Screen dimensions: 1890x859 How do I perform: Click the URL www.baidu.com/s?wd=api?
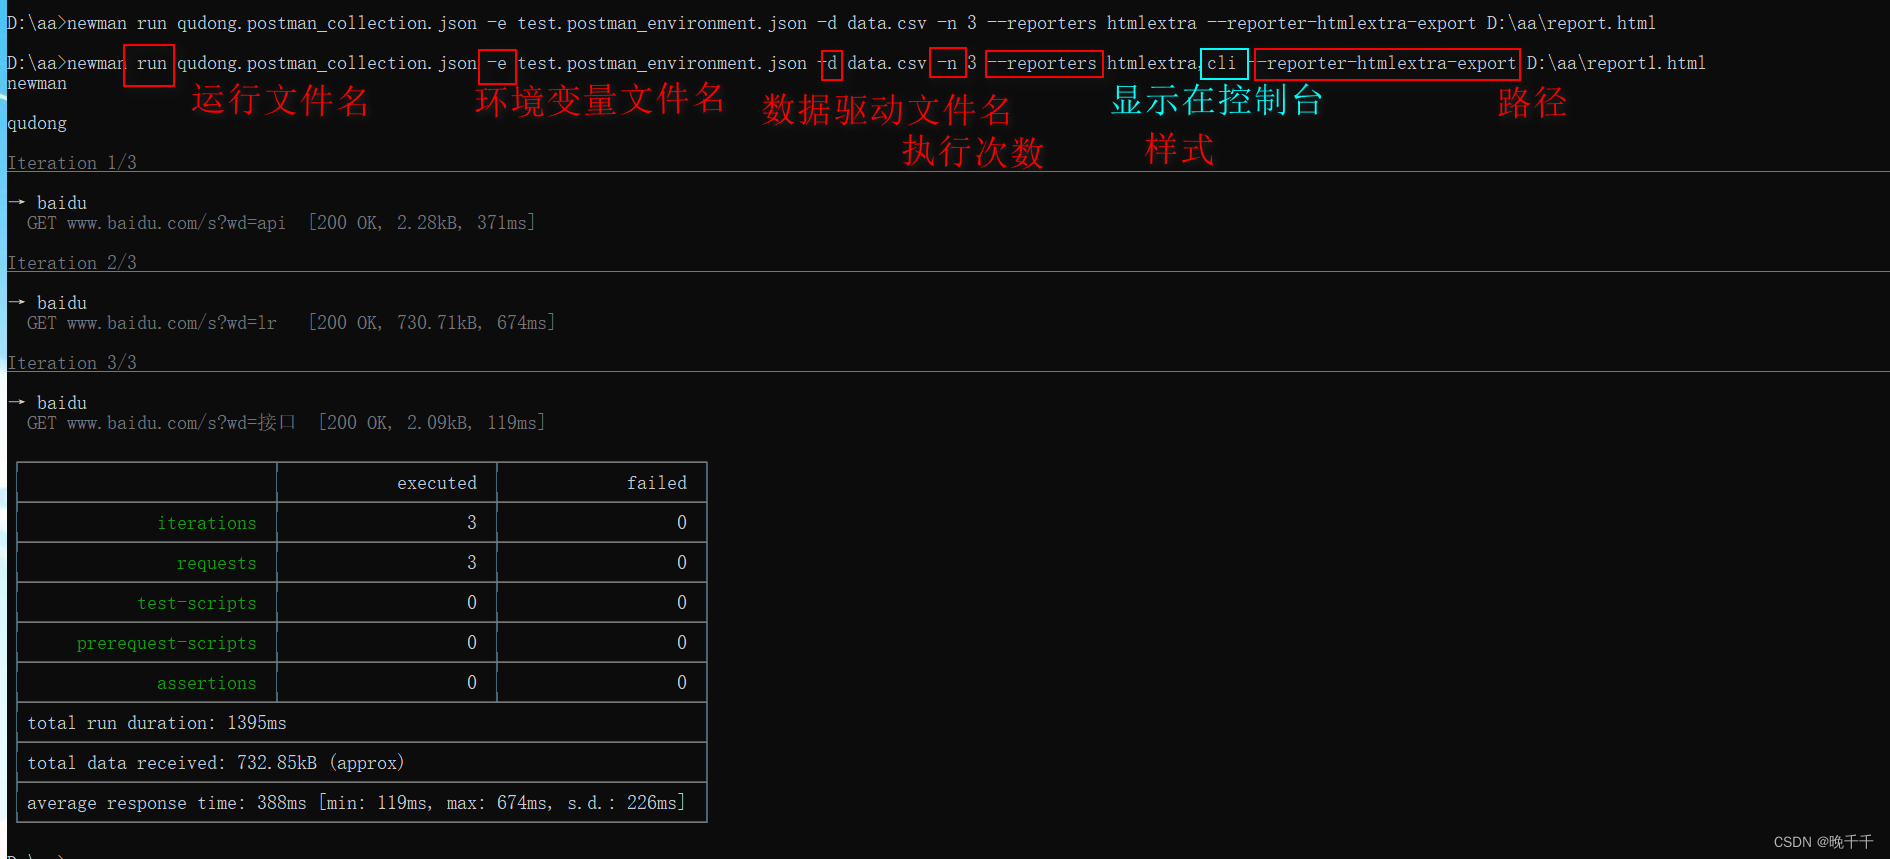coord(176,223)
